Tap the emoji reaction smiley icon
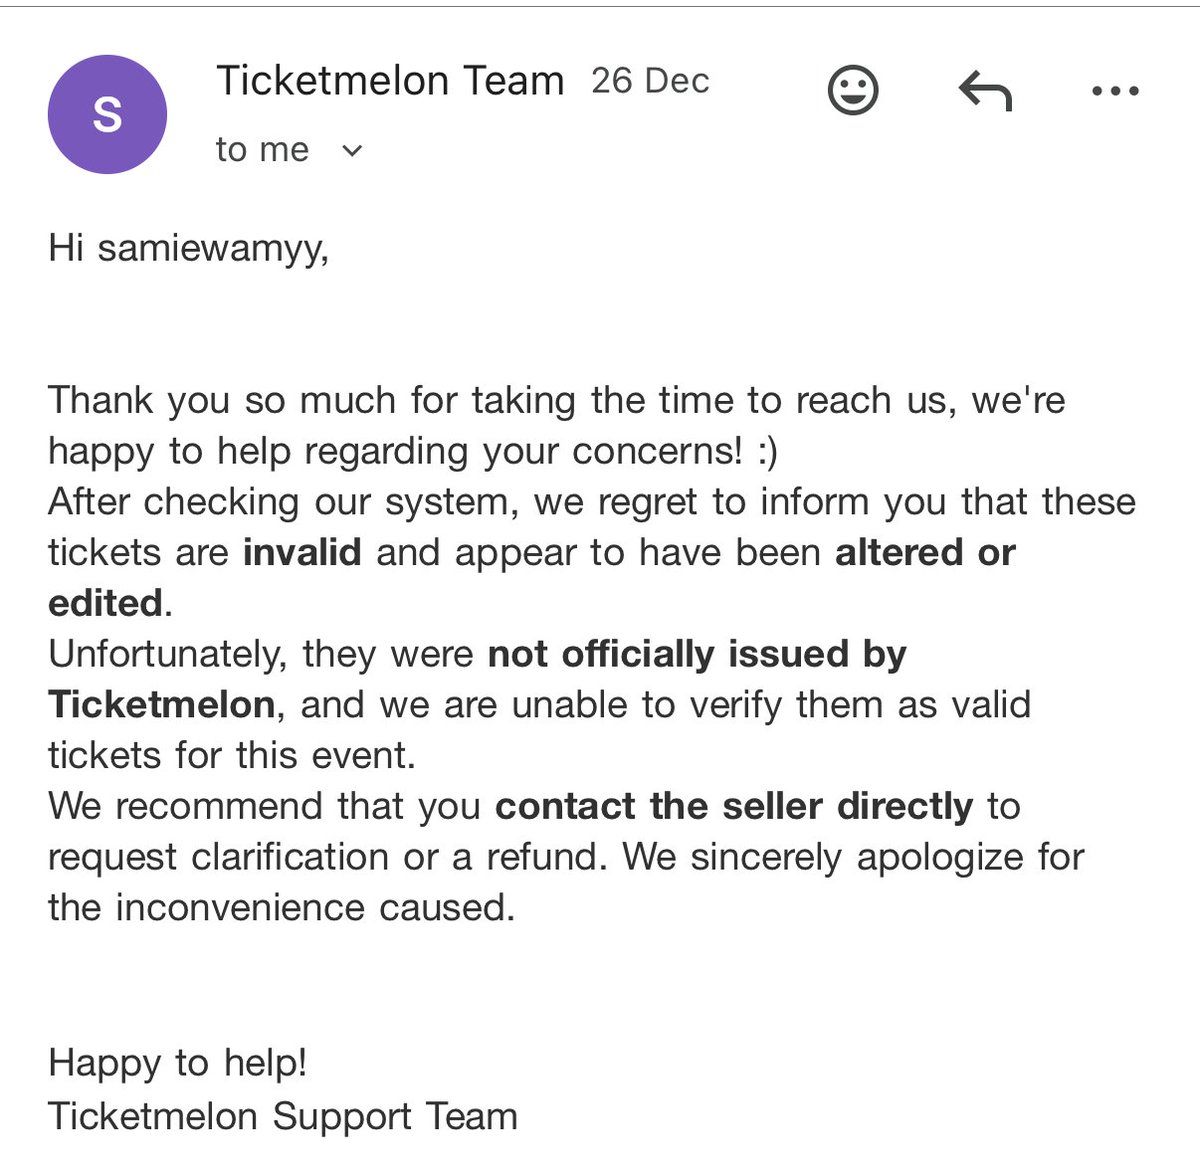Screen dimensions: 1200x1176 coord(853,90)
